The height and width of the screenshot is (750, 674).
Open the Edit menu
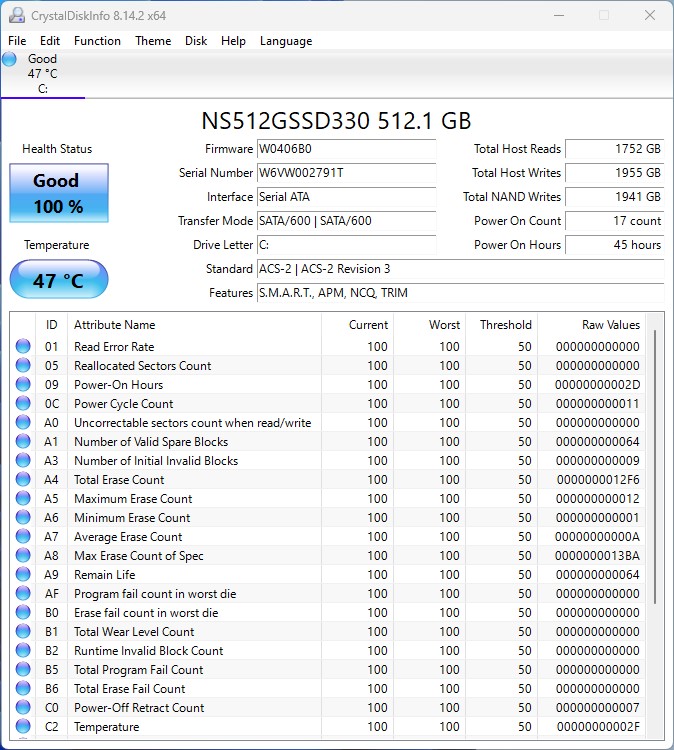point(50,41)
